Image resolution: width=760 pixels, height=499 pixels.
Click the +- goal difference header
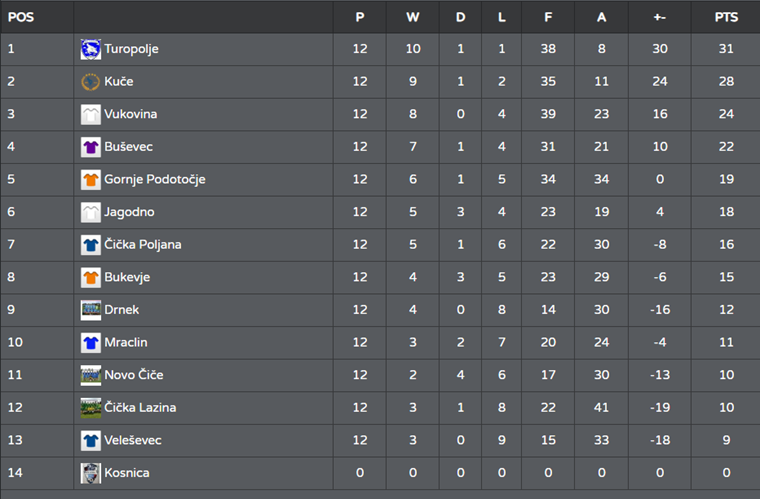coord(660,17)
